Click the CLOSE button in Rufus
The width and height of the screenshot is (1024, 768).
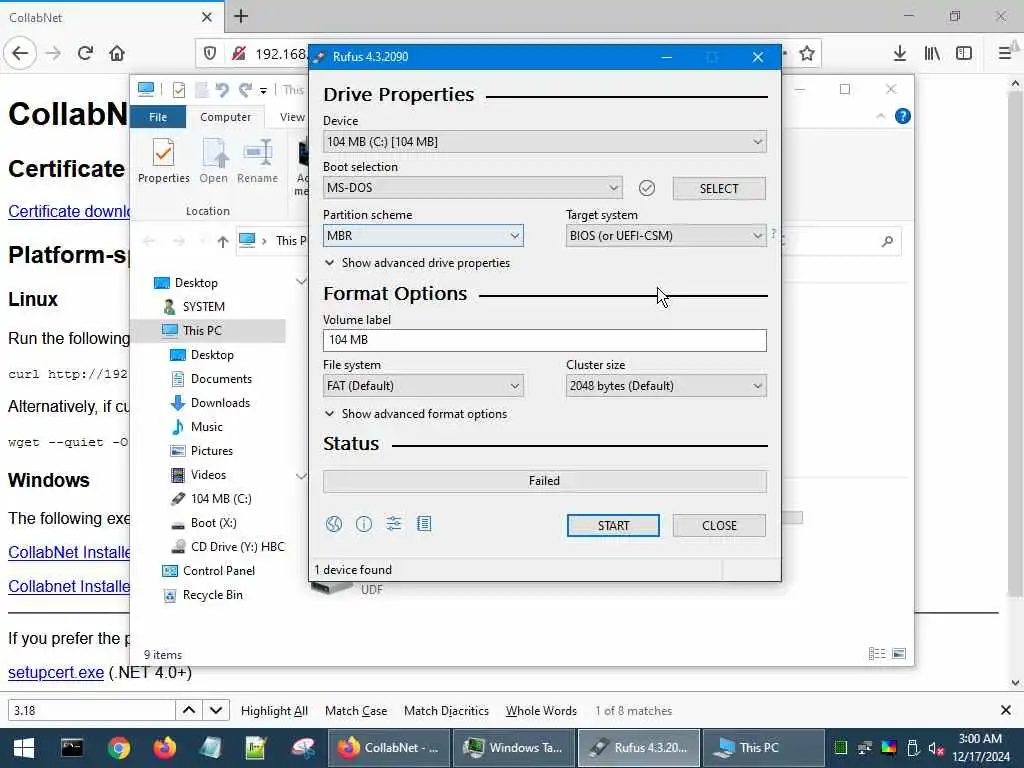pos(719,526)
